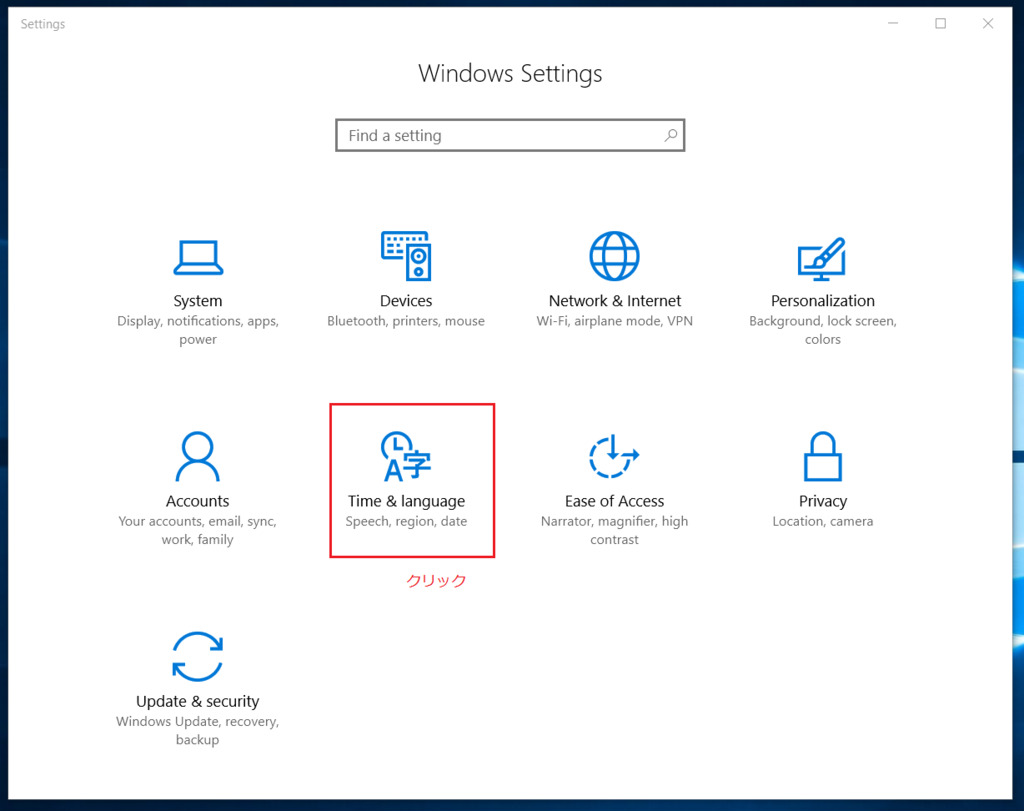Click 'Speech, region, date' description

click(x=406, y=522)
